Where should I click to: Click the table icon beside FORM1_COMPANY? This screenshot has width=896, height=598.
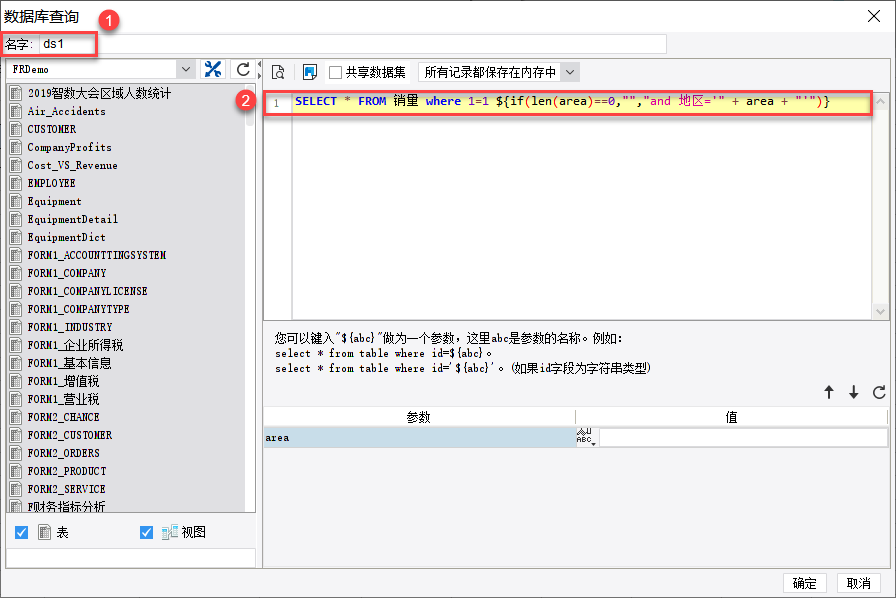point(16,273)
